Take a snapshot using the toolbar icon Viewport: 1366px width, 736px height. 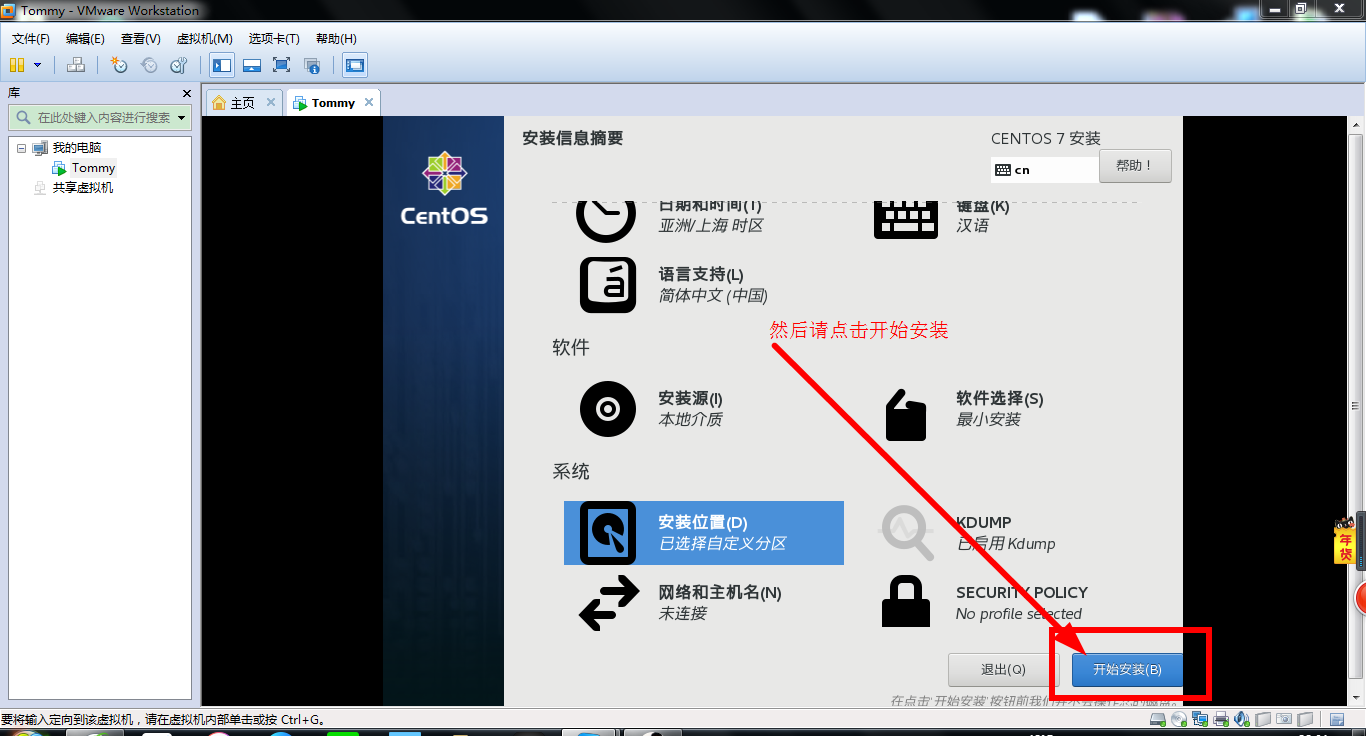(x=119, y=65)
